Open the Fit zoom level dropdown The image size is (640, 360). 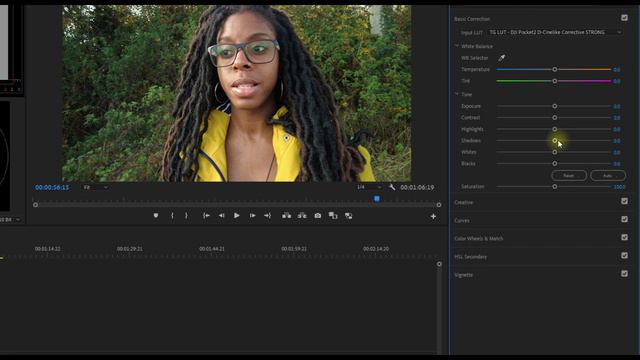click(96, 187)
